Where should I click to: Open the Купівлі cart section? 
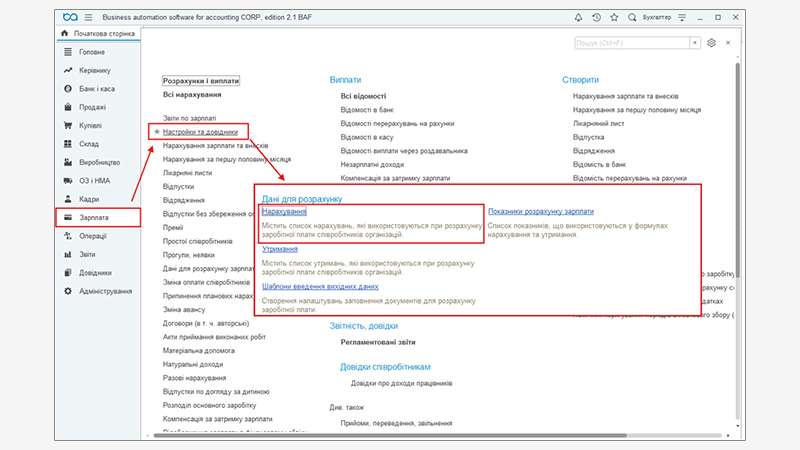(x=90, y=126)
